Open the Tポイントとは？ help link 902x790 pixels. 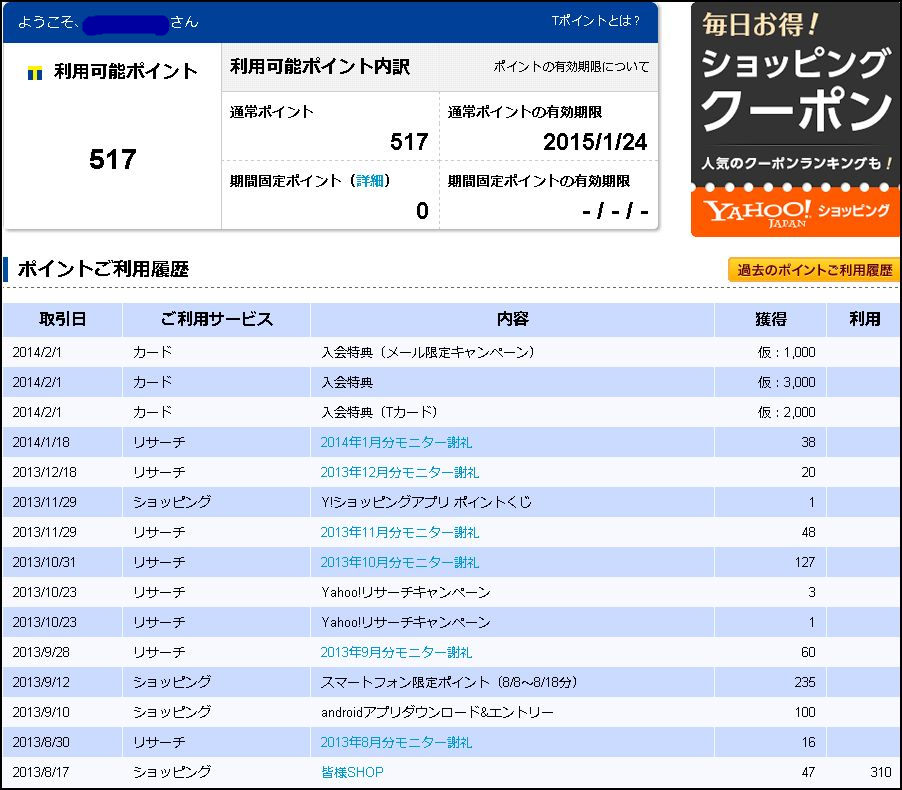595,20
